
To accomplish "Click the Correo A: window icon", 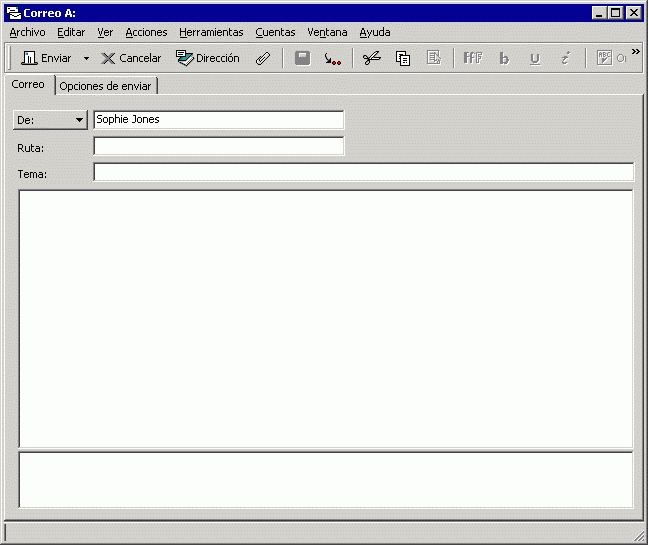I will [14, 13].
